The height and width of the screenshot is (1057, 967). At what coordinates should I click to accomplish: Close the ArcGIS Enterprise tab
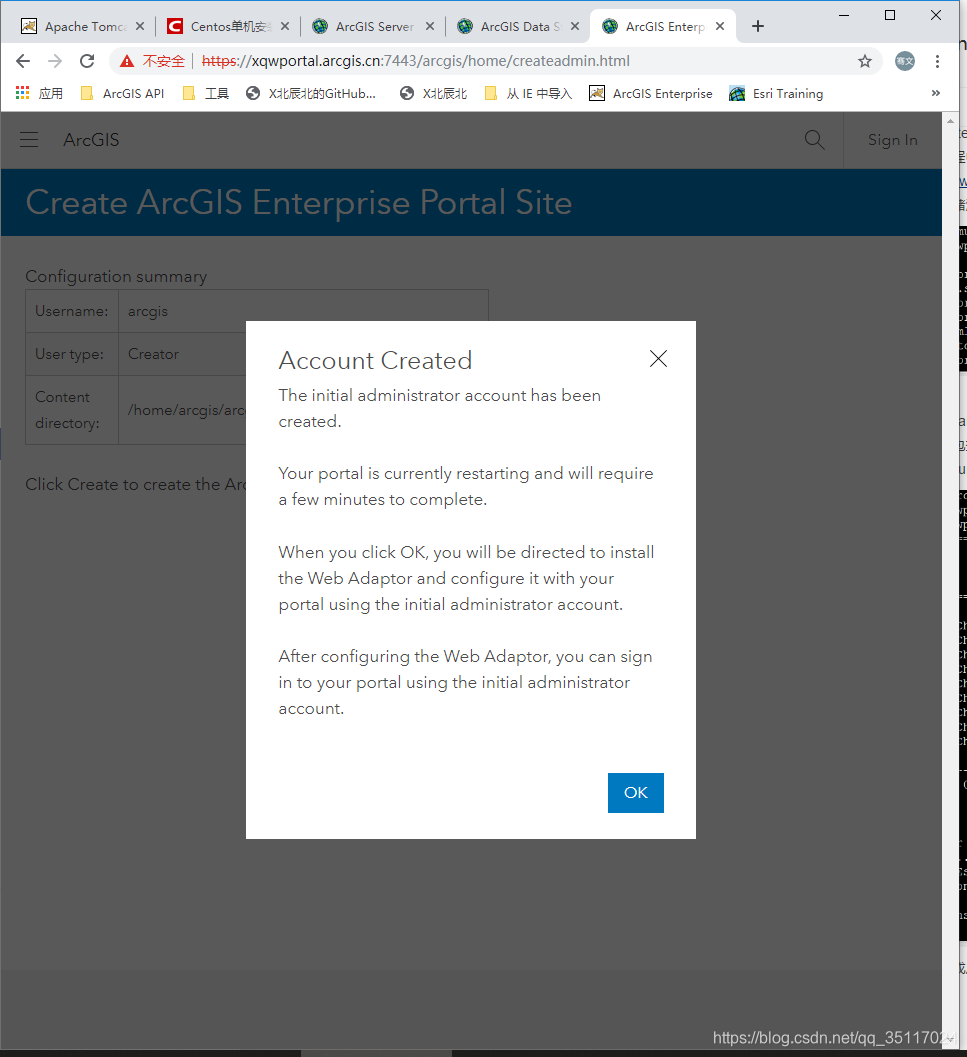tap(720, 26)
